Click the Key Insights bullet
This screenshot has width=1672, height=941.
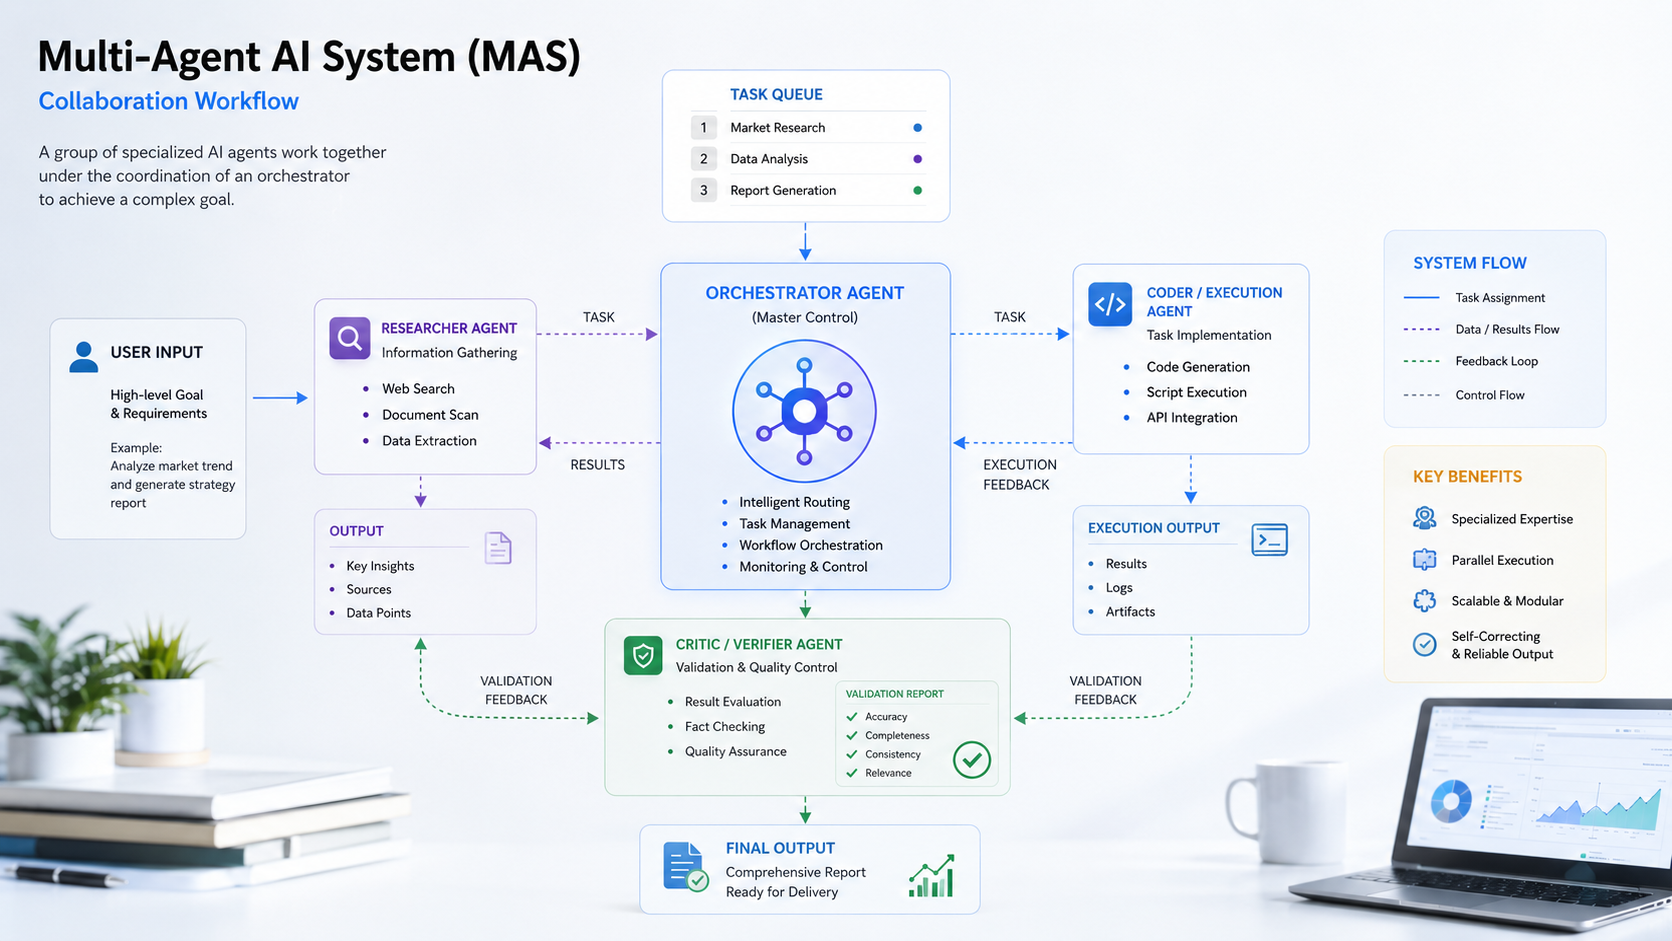point(372,566)
